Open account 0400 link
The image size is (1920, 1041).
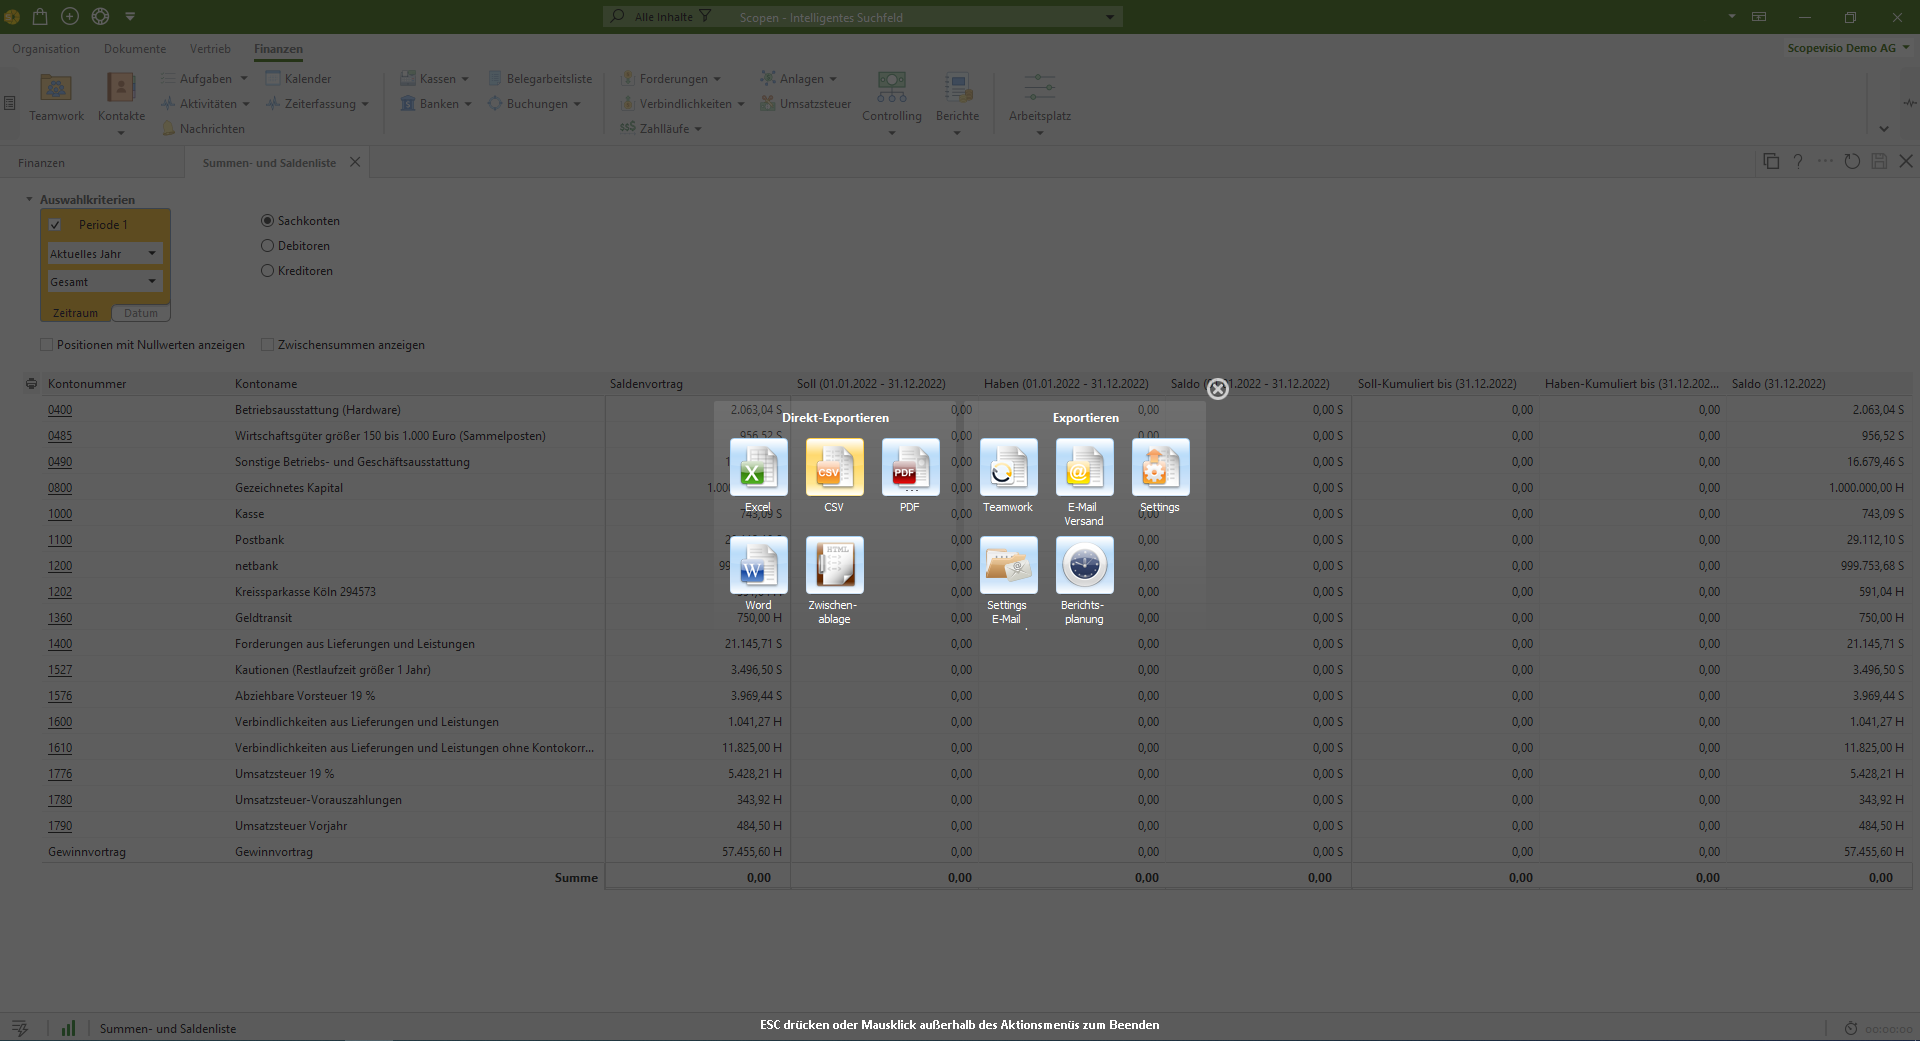(60, 410)
